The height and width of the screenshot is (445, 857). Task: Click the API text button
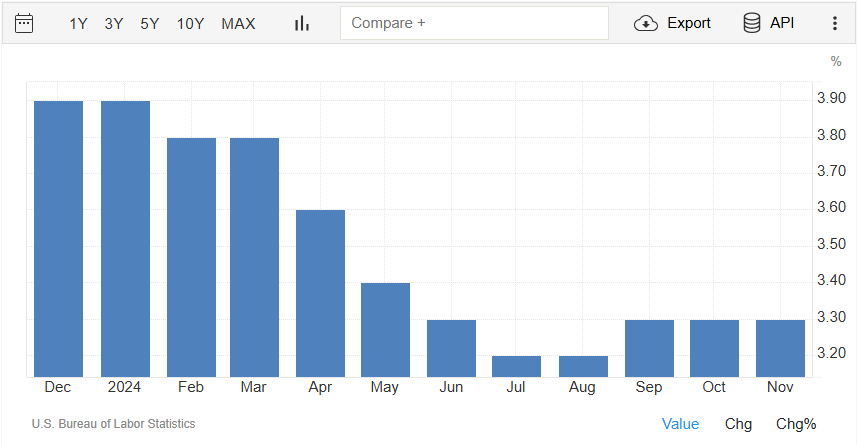tap(782, 23)
